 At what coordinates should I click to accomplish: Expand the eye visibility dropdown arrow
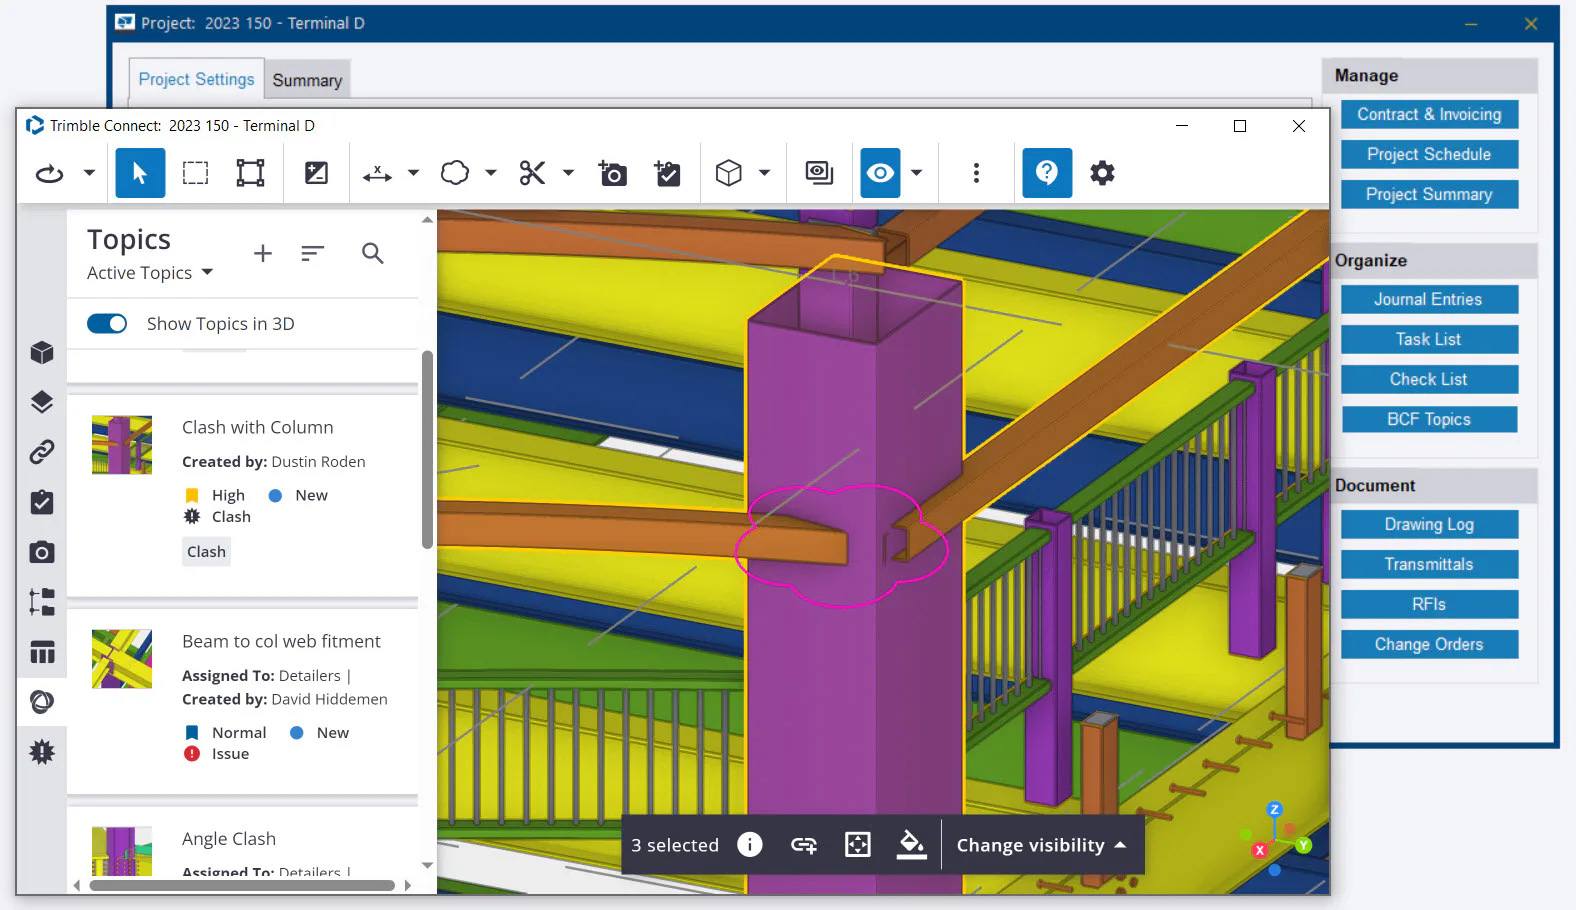[x=916, y=173]
